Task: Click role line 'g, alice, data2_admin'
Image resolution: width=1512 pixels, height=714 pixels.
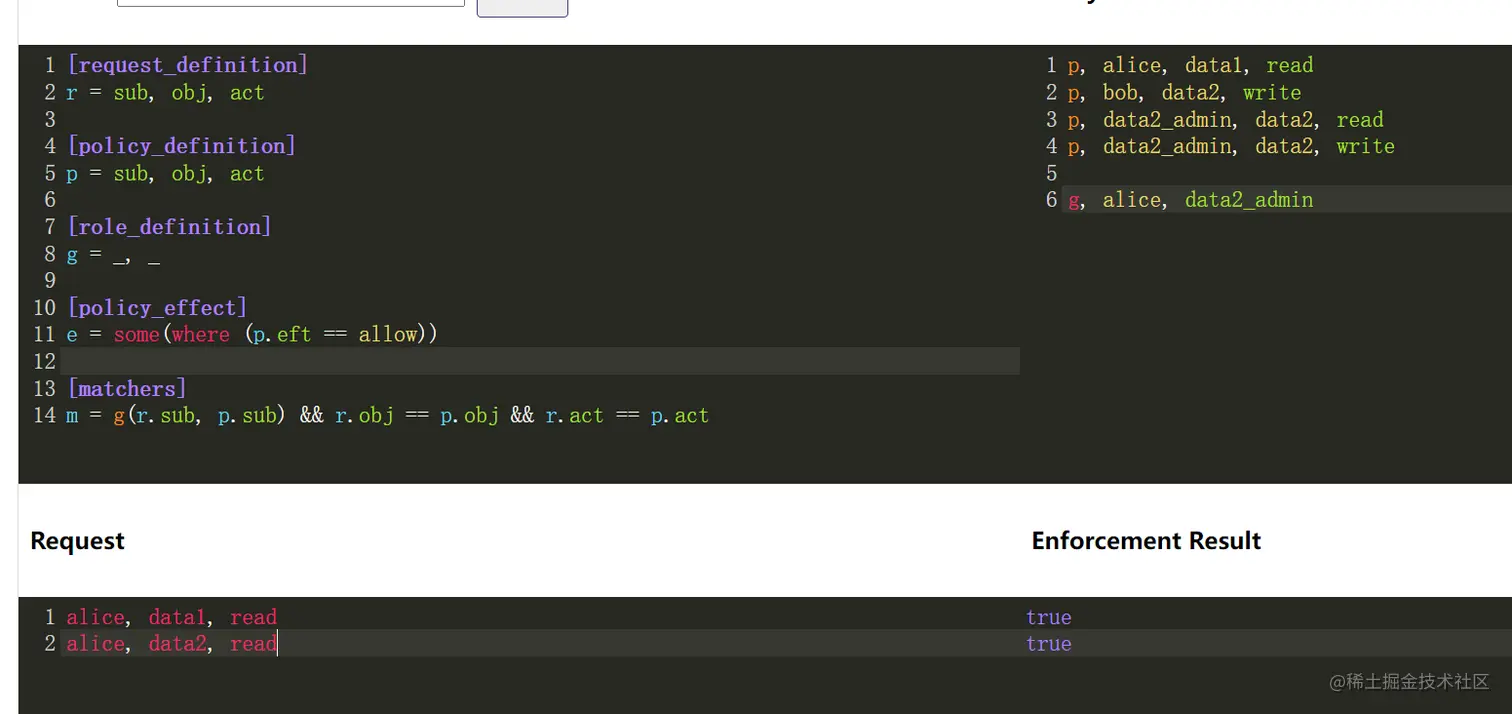Action: 1190,201
